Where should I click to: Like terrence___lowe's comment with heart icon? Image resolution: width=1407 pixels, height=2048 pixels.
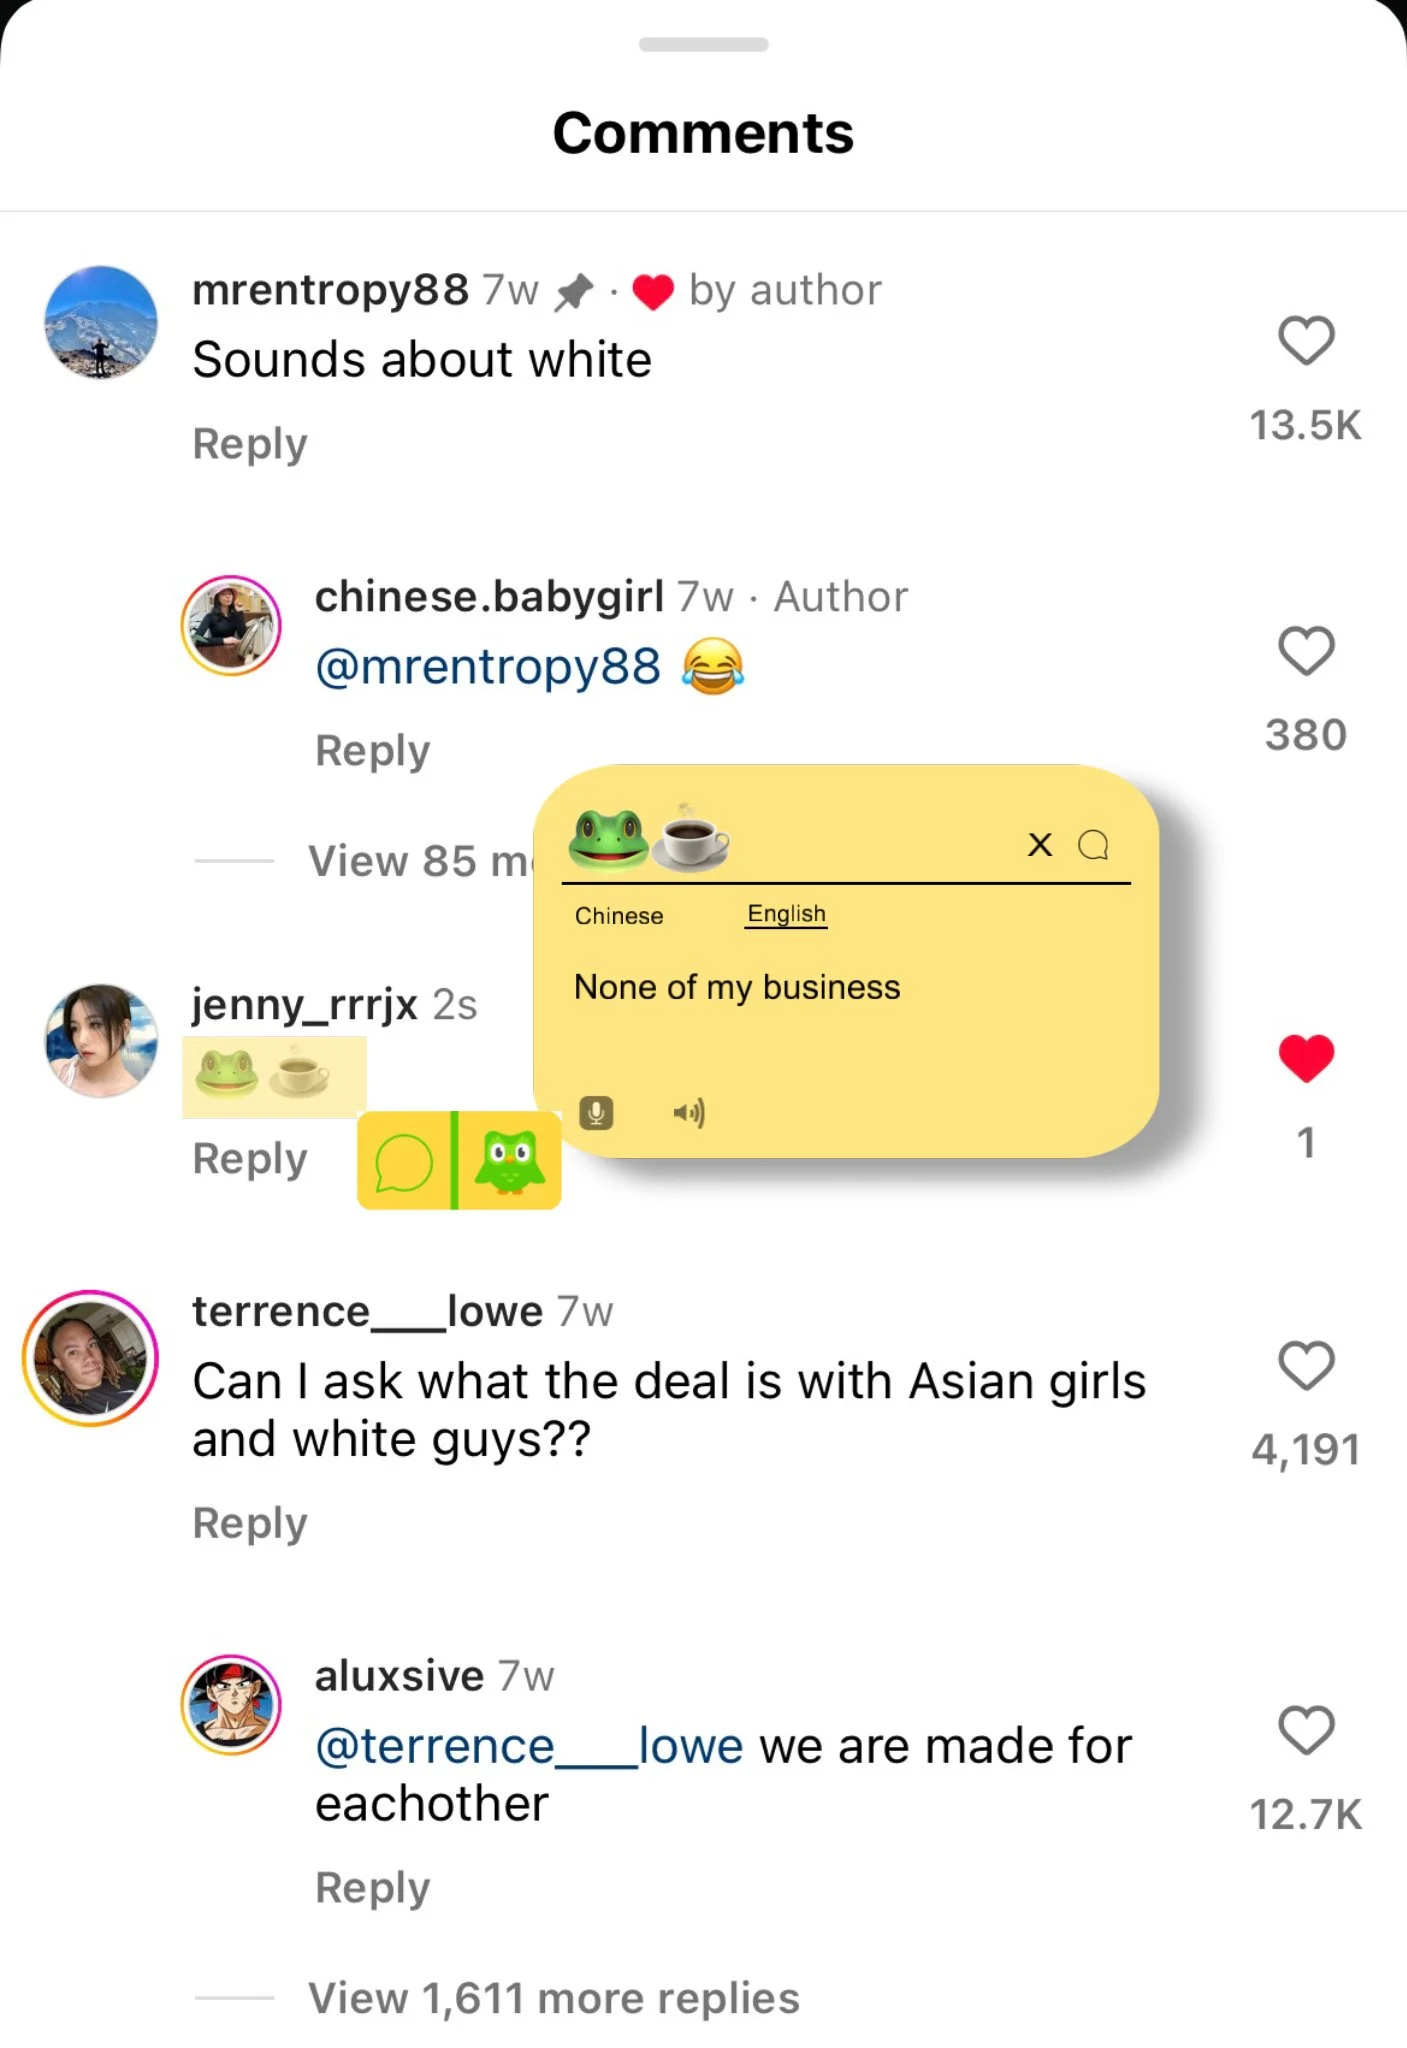tap(1306, 1365)
